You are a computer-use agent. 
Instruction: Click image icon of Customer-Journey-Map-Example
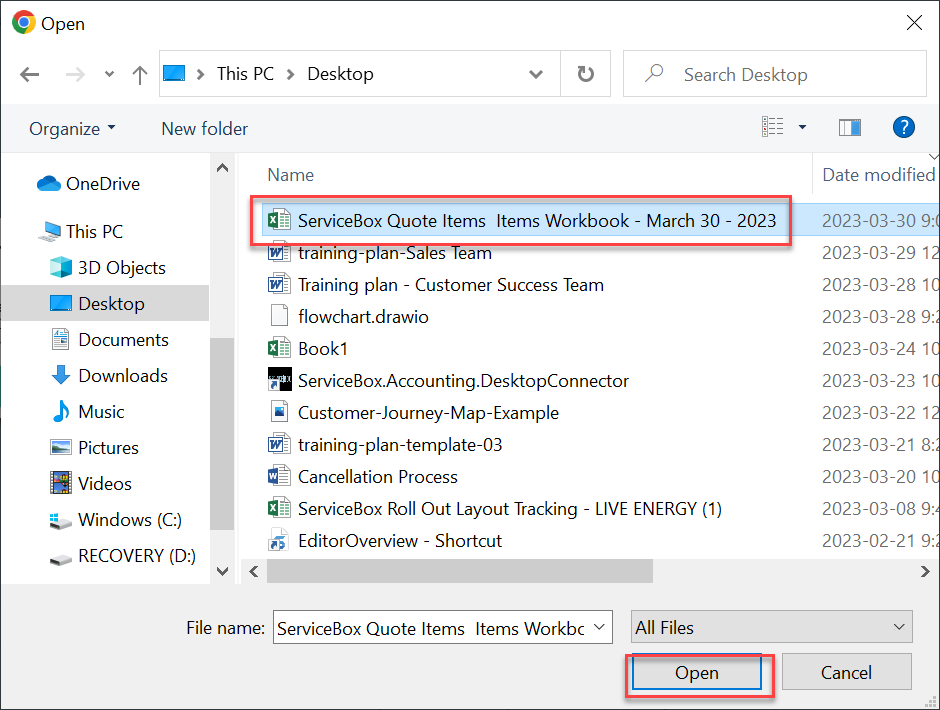click(x=279, y=412)
